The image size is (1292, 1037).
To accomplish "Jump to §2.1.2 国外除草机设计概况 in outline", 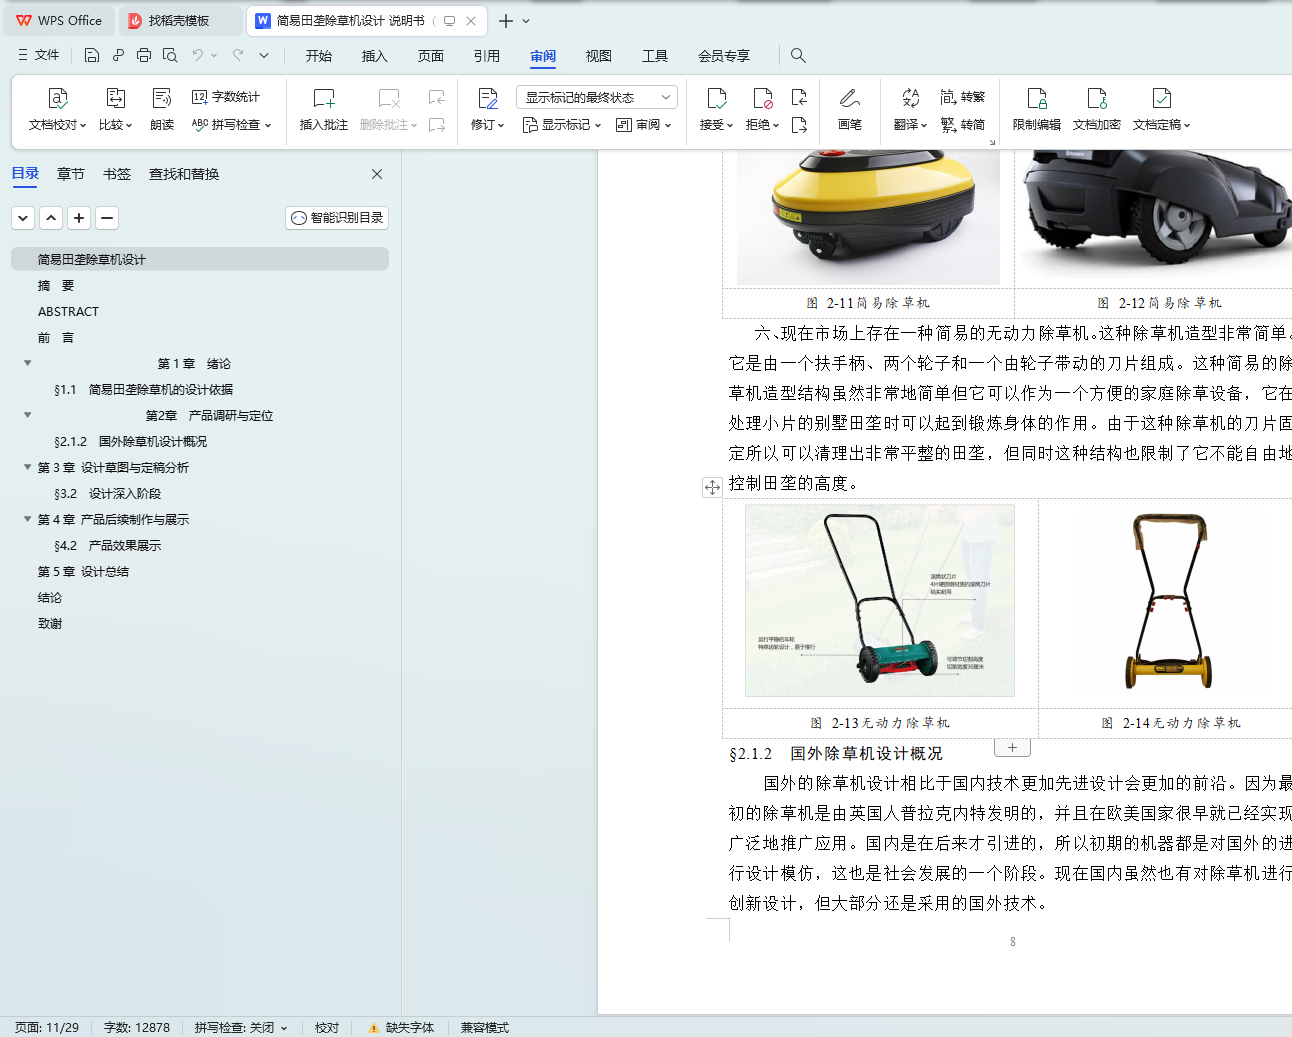I will pyautogui.click(x=130, y=441).
